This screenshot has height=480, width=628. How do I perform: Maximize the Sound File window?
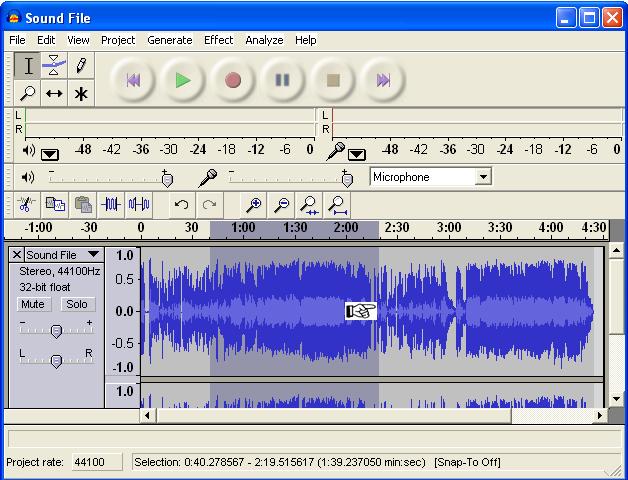pyautogui.click(x=589, y=18)
